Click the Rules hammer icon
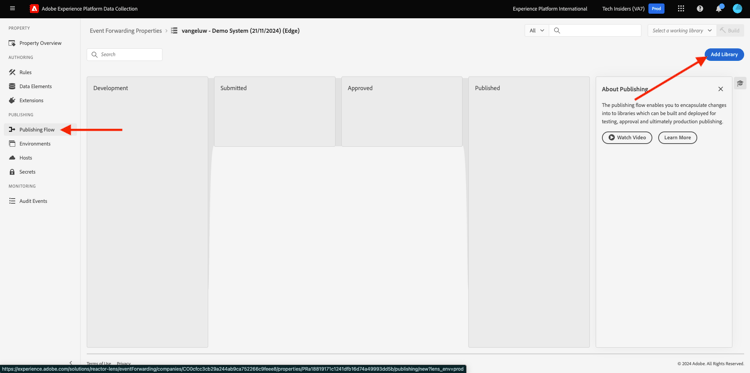750x373 pixels. point(12,72)
